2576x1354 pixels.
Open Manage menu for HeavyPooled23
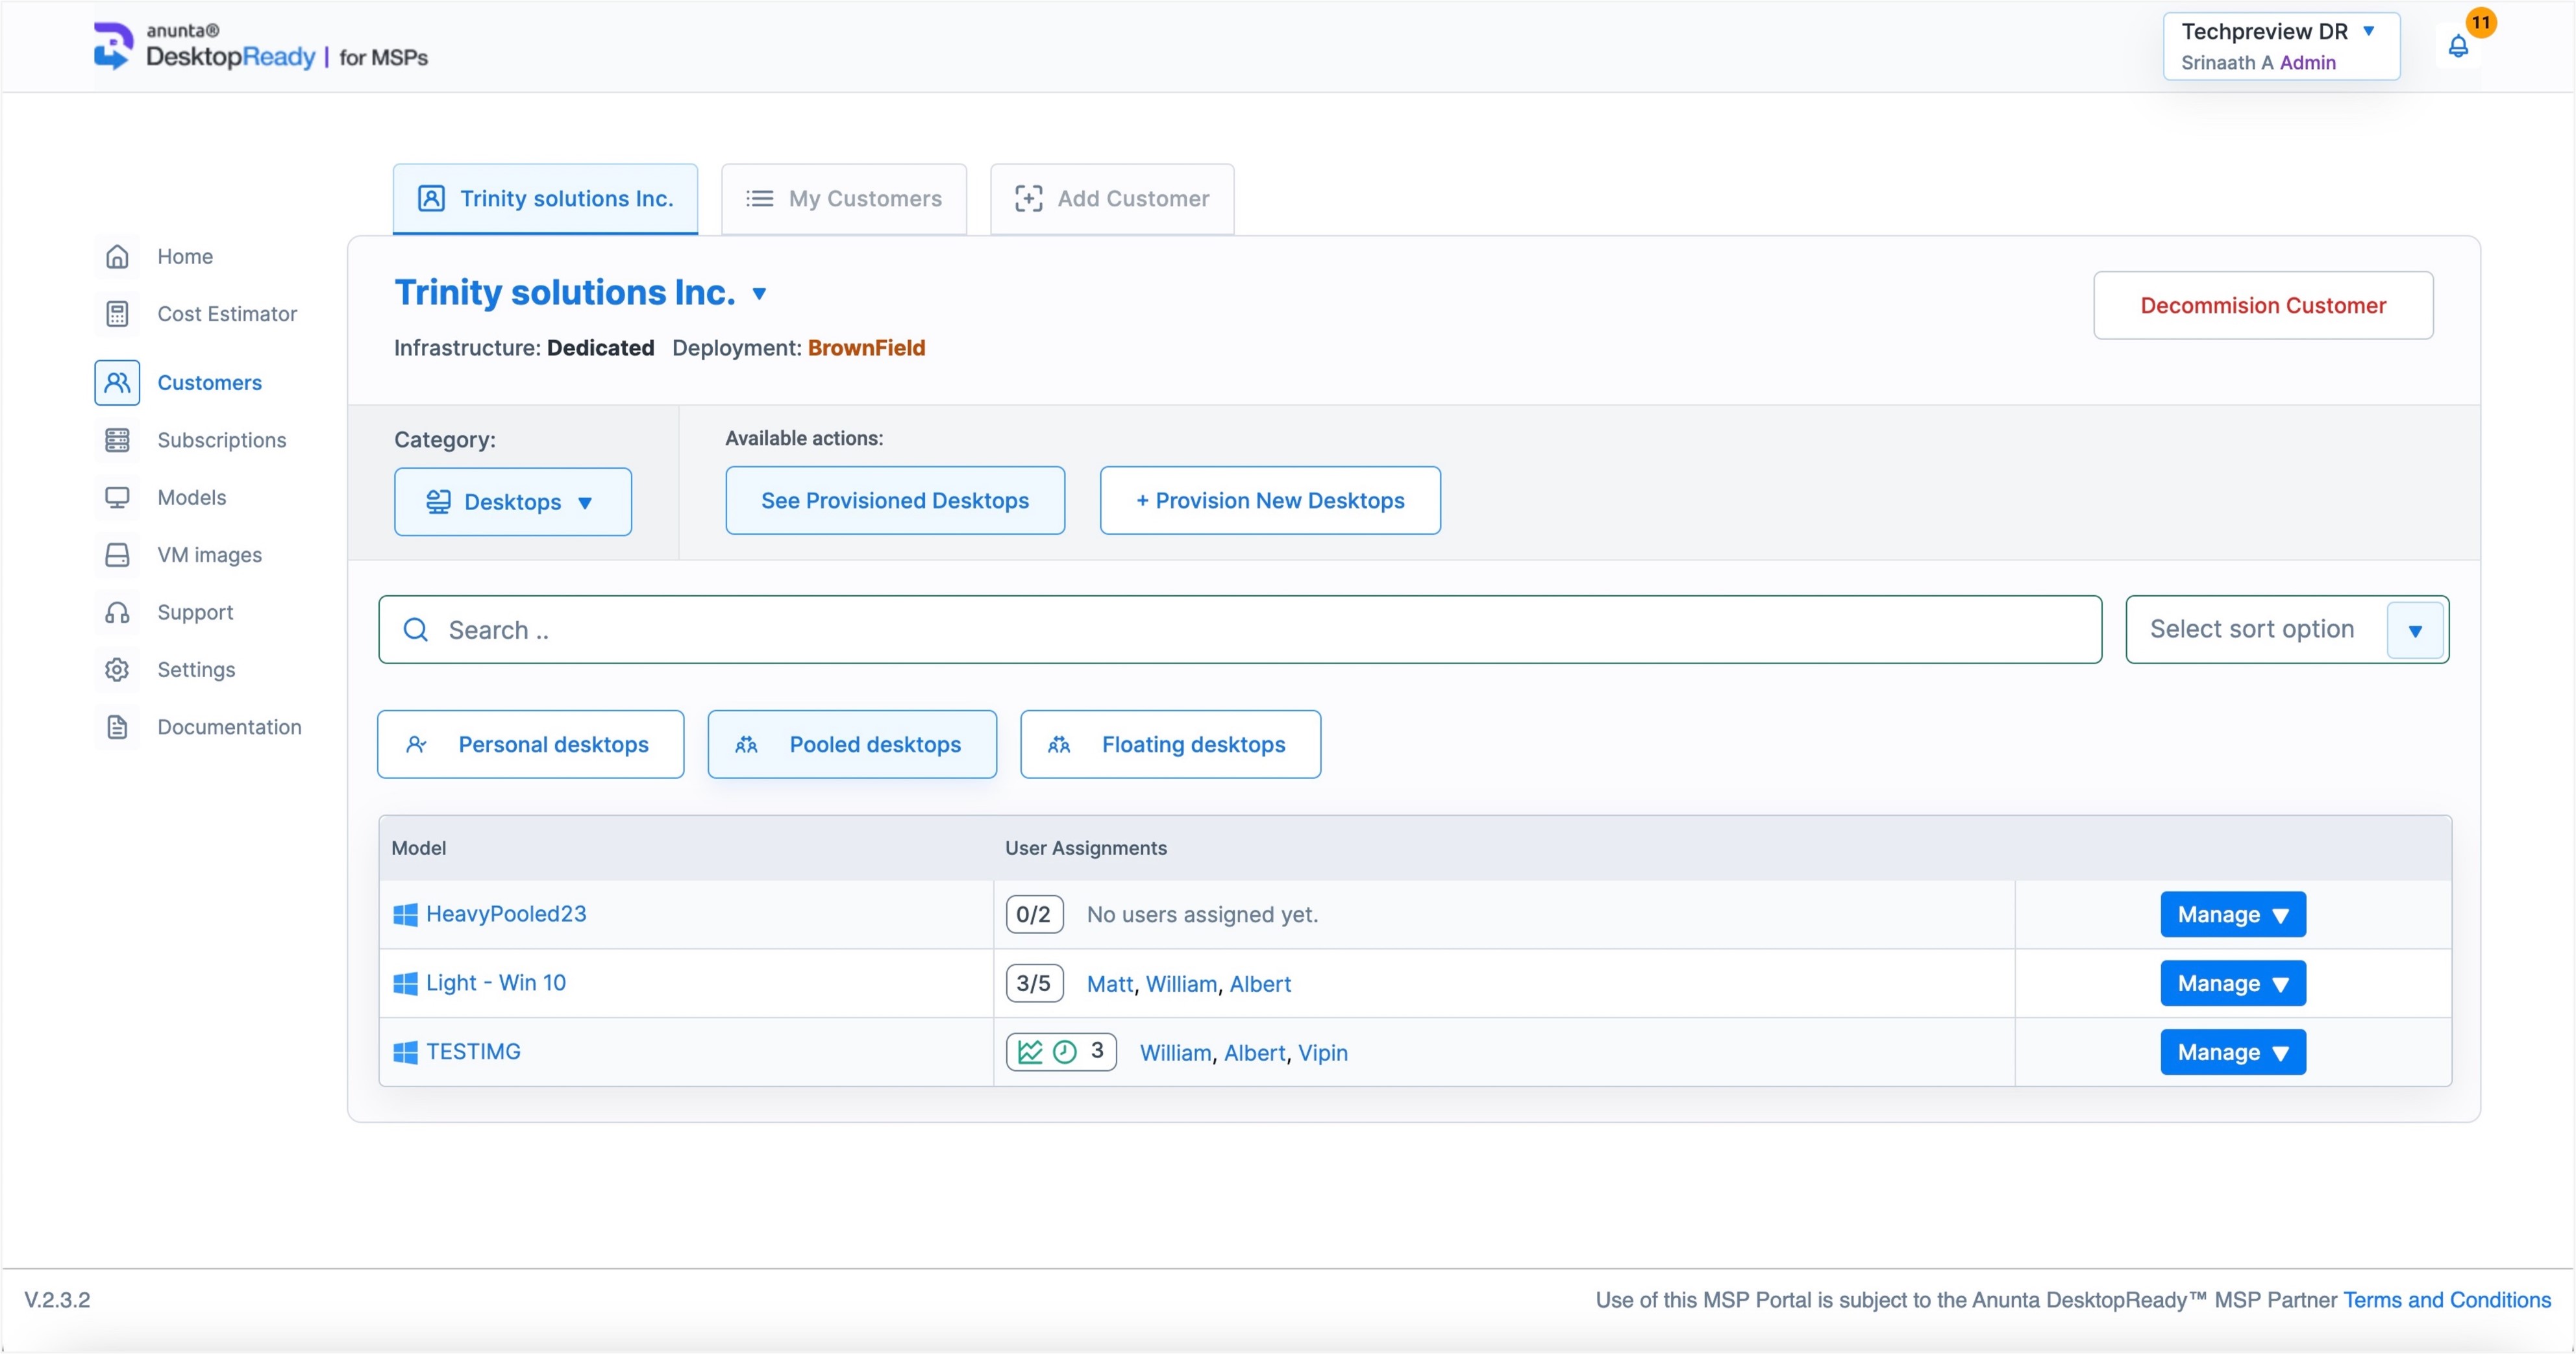2232,915
